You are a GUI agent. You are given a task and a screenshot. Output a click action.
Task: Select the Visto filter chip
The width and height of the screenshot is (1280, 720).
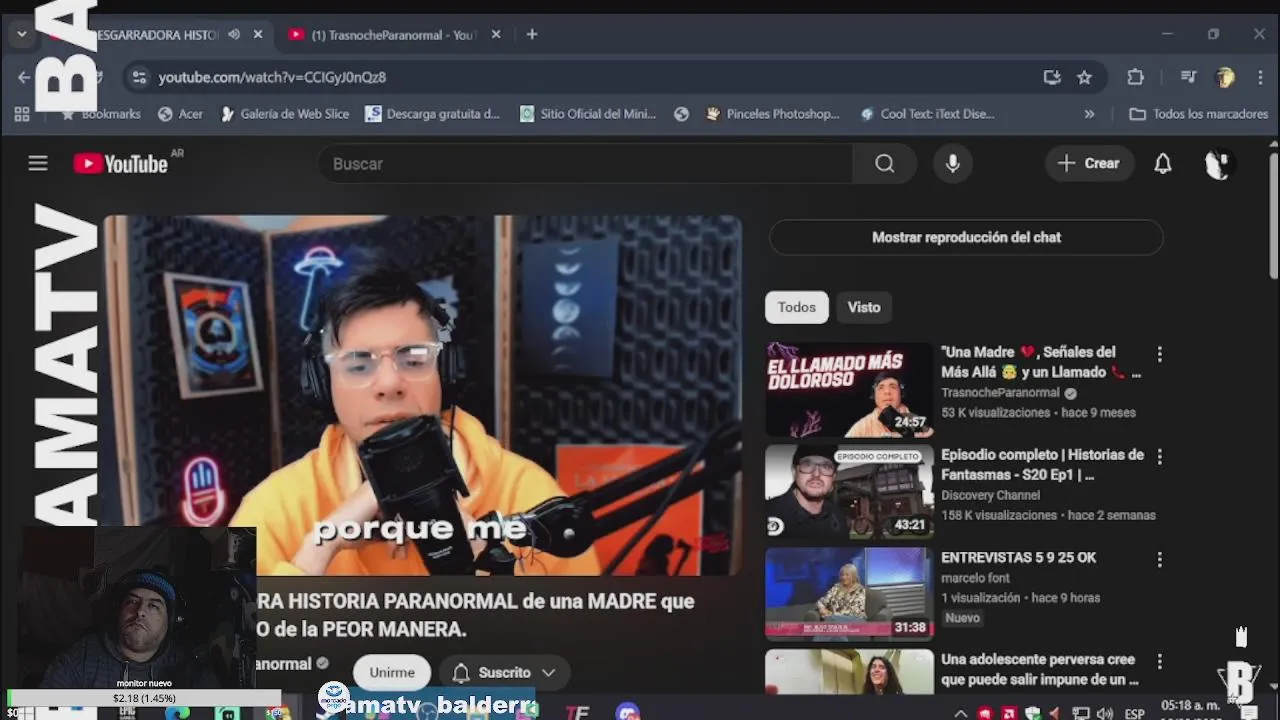point(864,307)
